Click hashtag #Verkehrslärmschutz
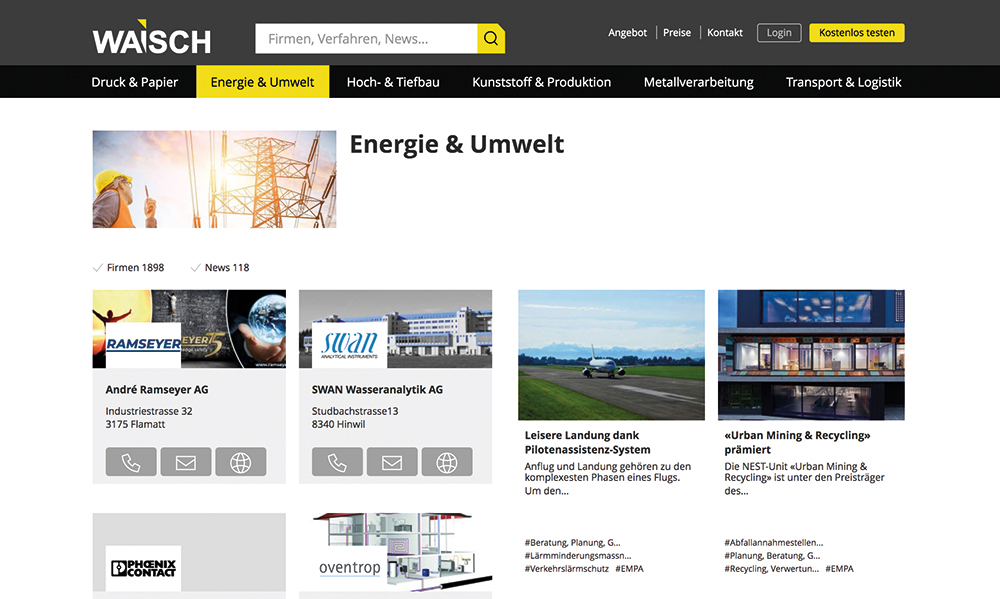This screenshot has width=1000, height=599. [566, 568]
